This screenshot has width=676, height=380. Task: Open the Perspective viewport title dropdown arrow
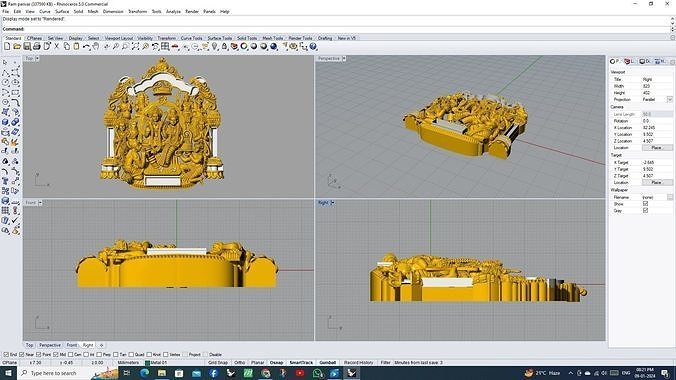tap(344, 58)
